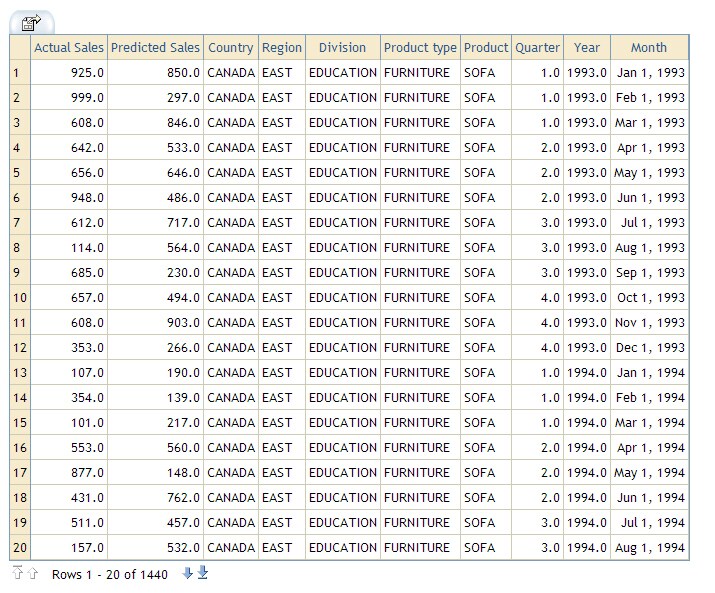Click the Country column header
715x593 pixels.
pyautogui.click(x=231, y=47)
